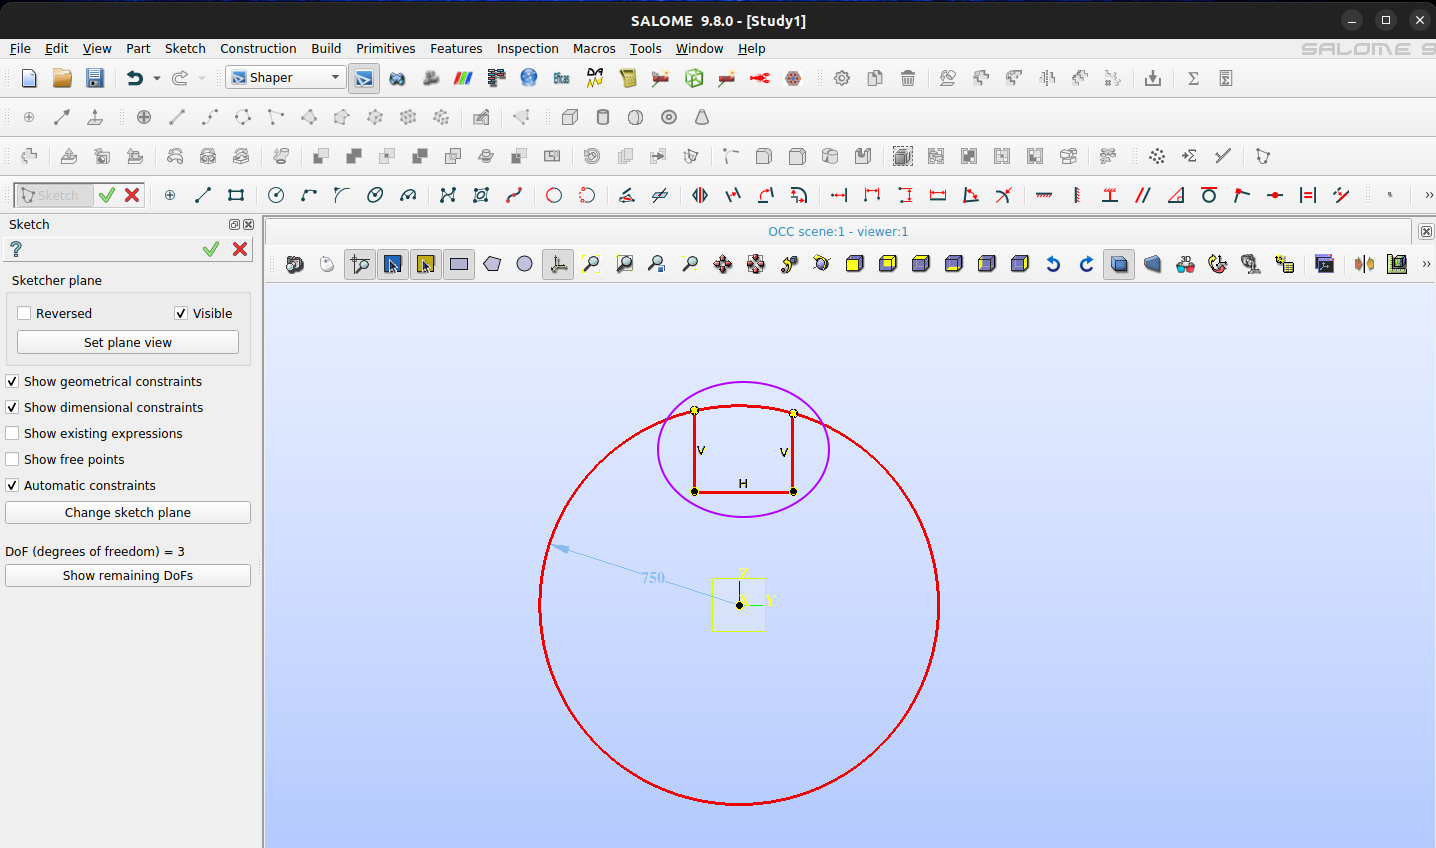
Task: Open the Construction menu
Action: pos(258,48)
